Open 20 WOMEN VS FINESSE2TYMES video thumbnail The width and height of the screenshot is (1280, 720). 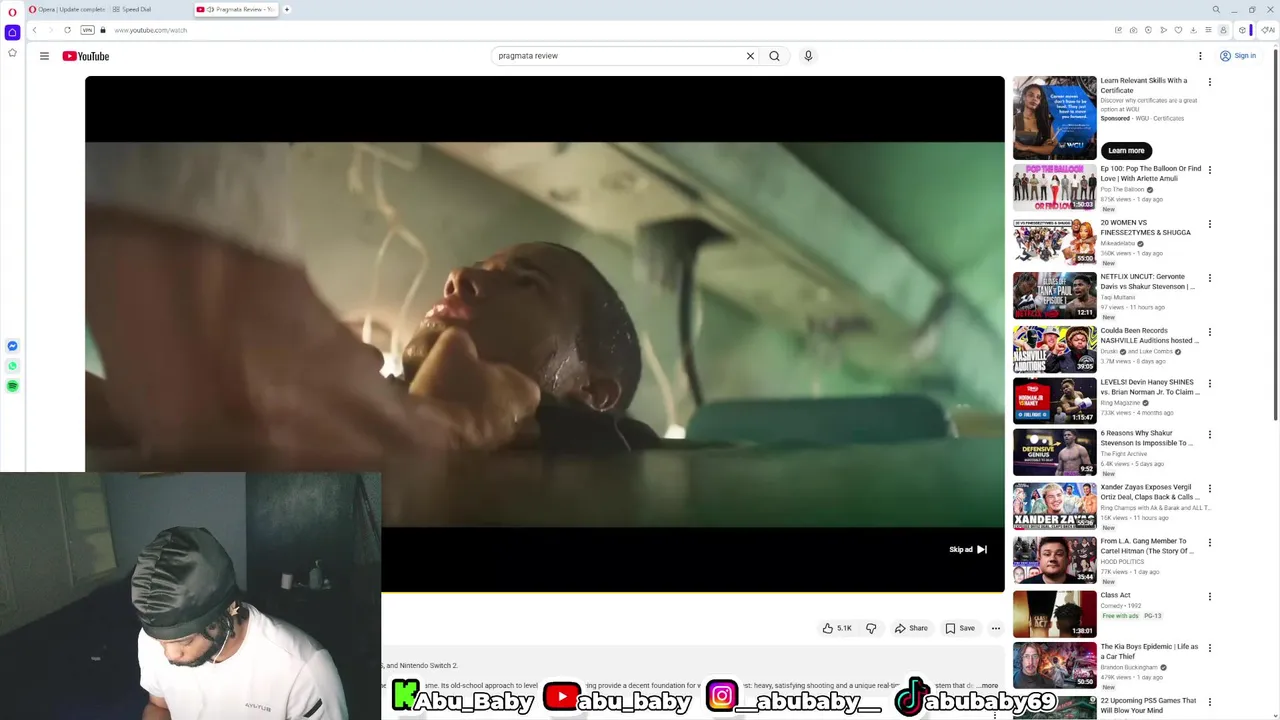point(1054,242)
